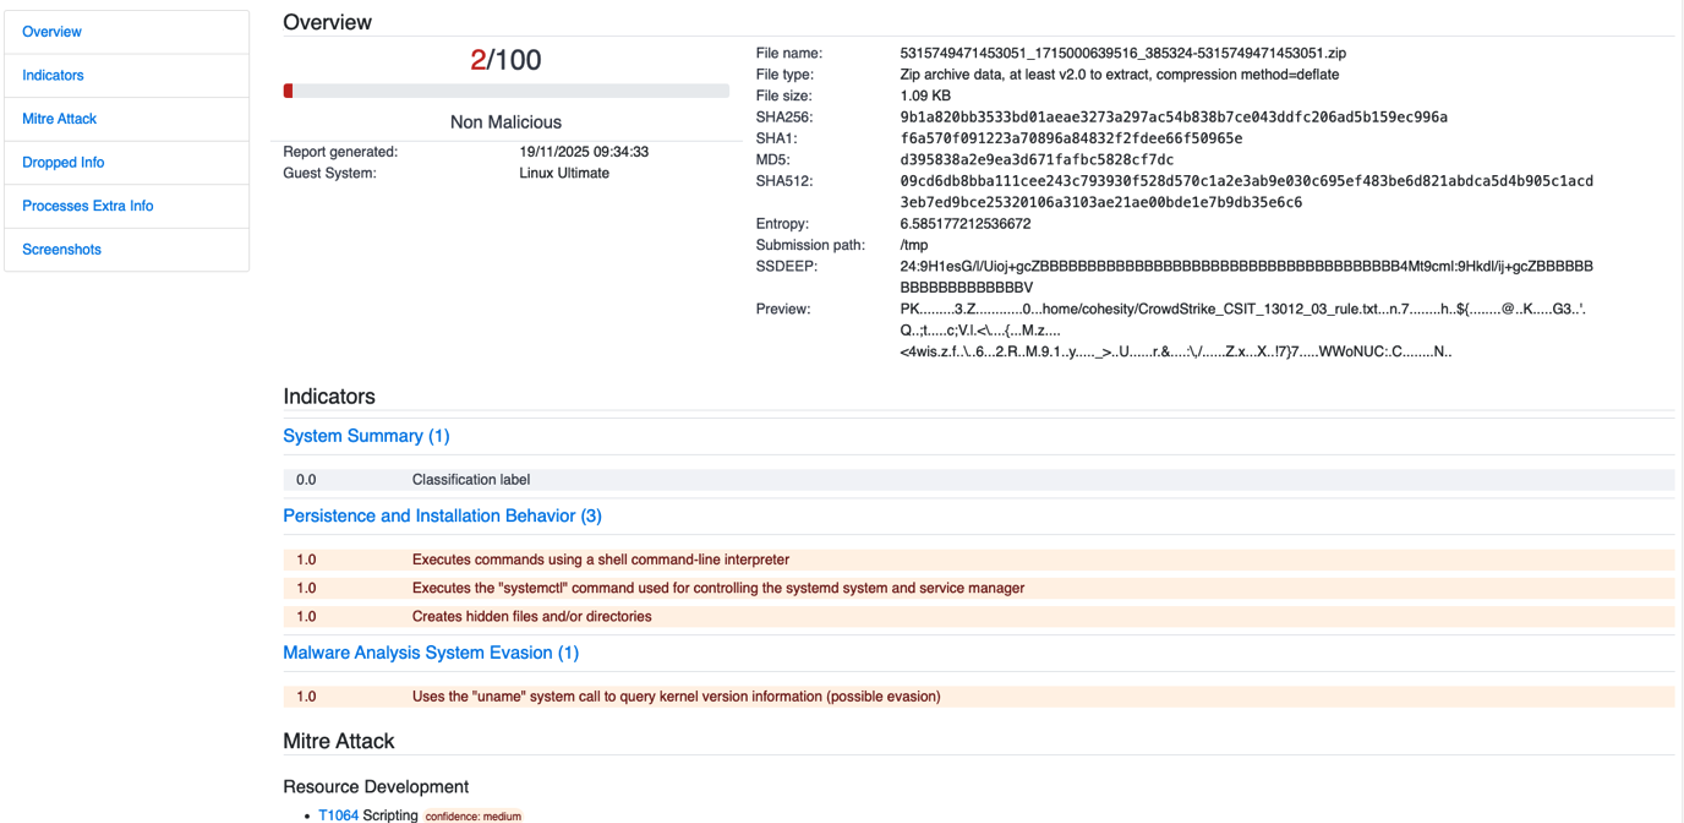This screenshot has height=823, width=1684.
Task: Select Processes Extra Info sidebar item
Action: pyautogui.click(x=88, y=206)
